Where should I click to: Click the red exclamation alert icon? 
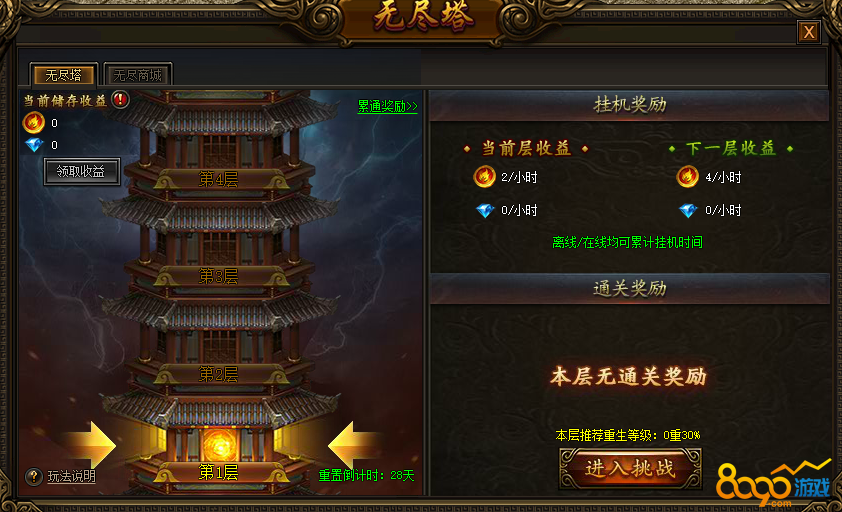pyautogui.click(x=120, y=99)
